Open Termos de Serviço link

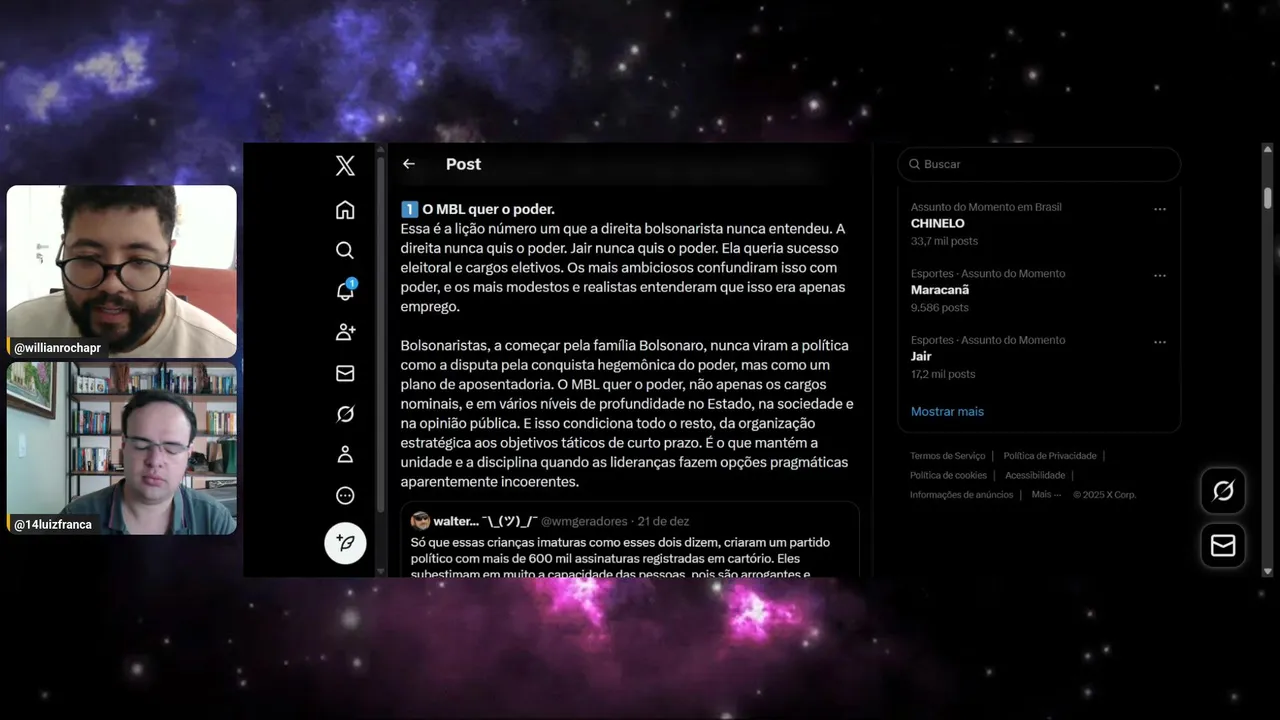[947, 456]
